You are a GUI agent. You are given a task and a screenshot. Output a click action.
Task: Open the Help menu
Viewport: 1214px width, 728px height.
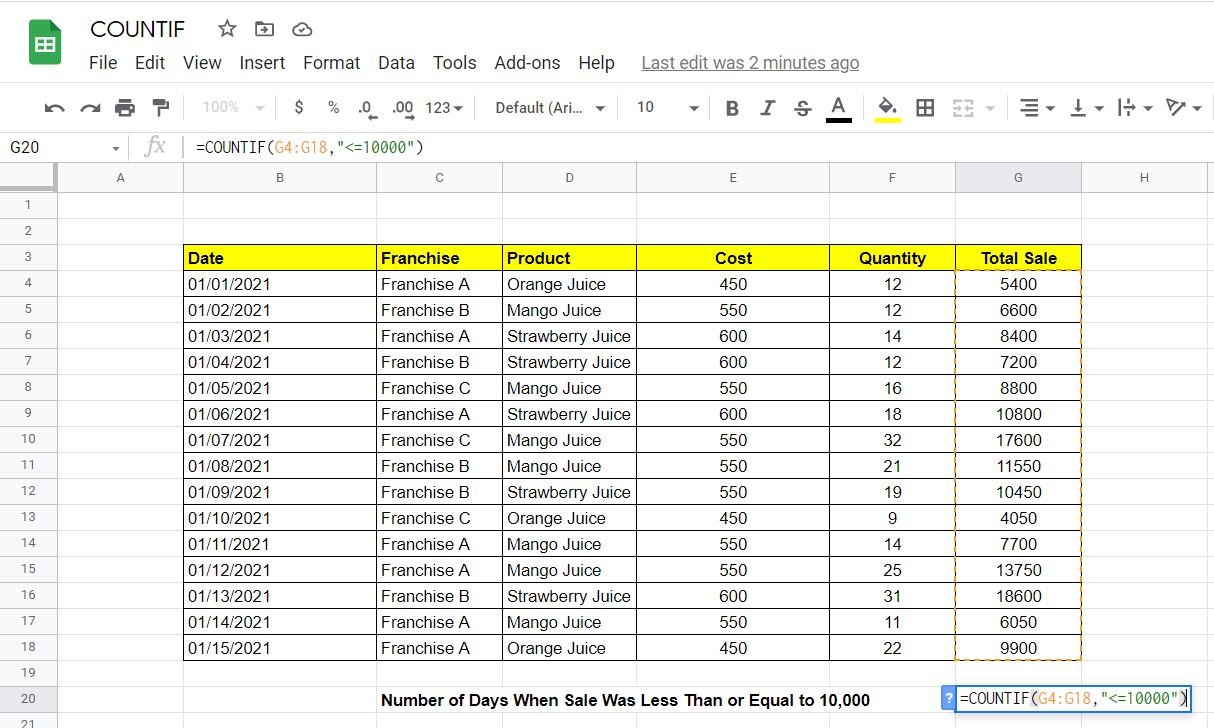(x=596, y=62)
